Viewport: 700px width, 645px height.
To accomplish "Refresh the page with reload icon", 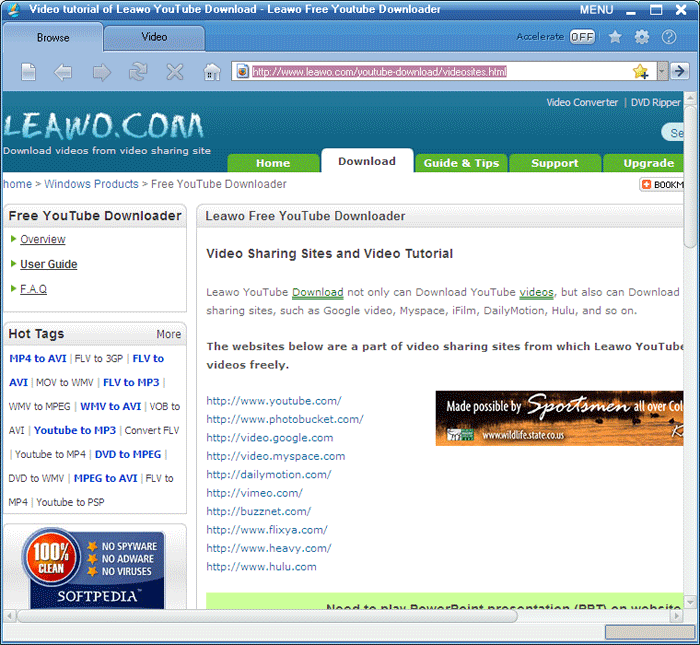I will click(138, 72).
